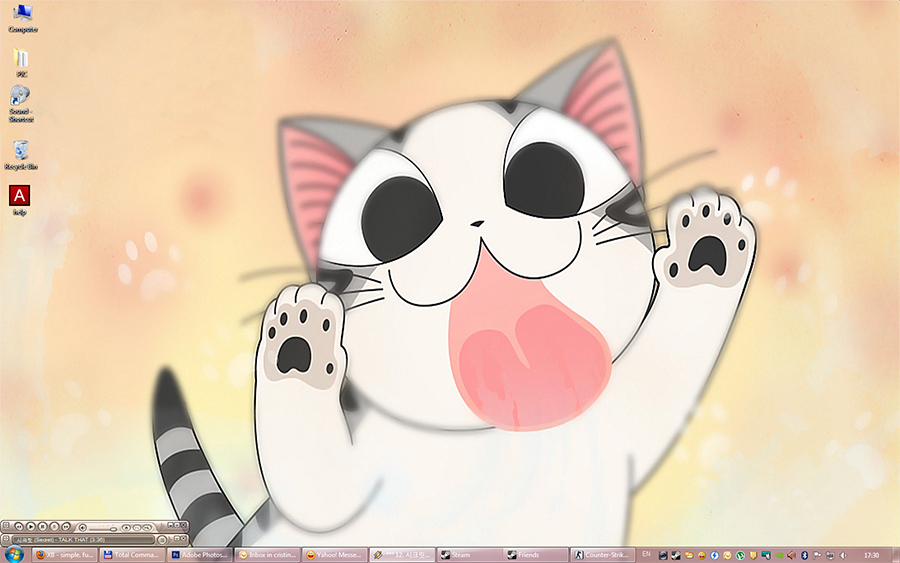The image size is (900, 563).
Task: Switch to Yahoo! Messenger taskbar button
Action: click(334, 555)
